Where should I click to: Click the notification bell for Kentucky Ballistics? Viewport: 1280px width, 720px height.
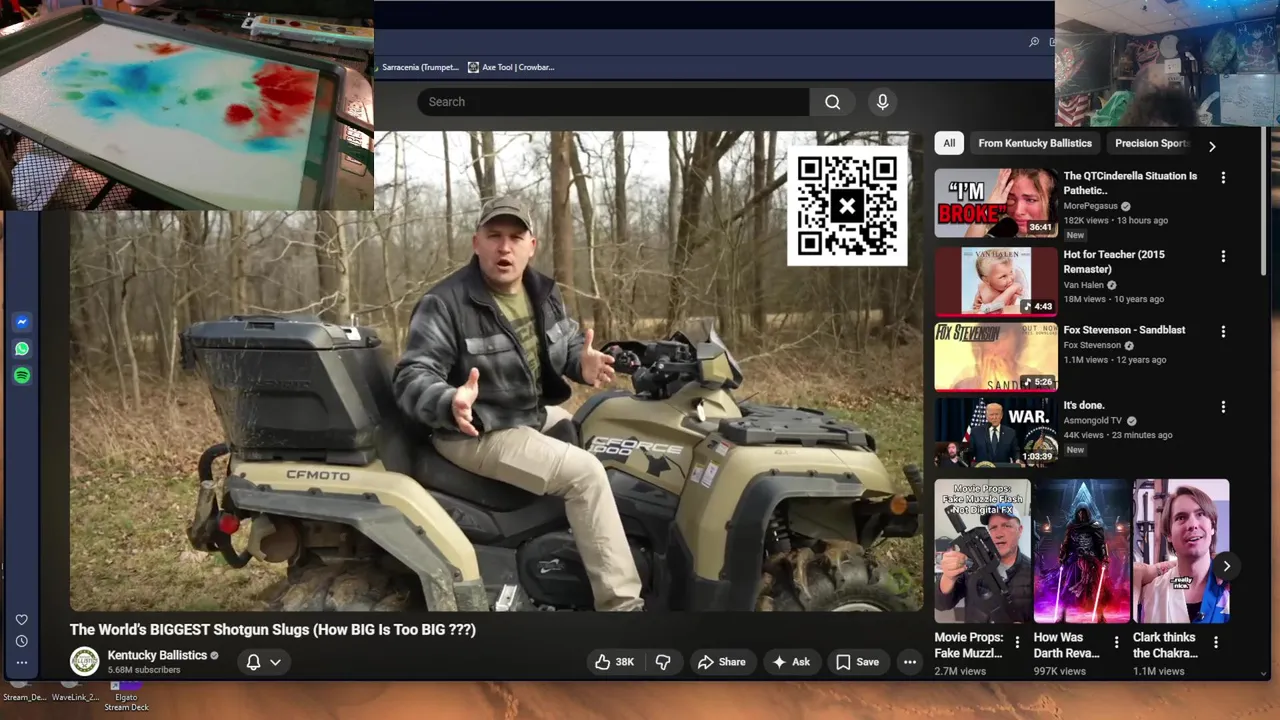[253, 662]
